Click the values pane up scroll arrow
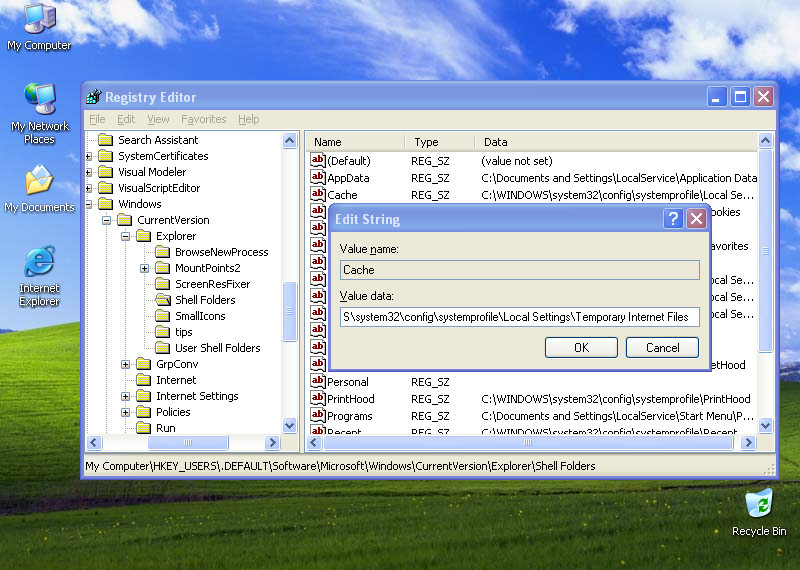Screen dimensions: 800x570 coord(765,140)
